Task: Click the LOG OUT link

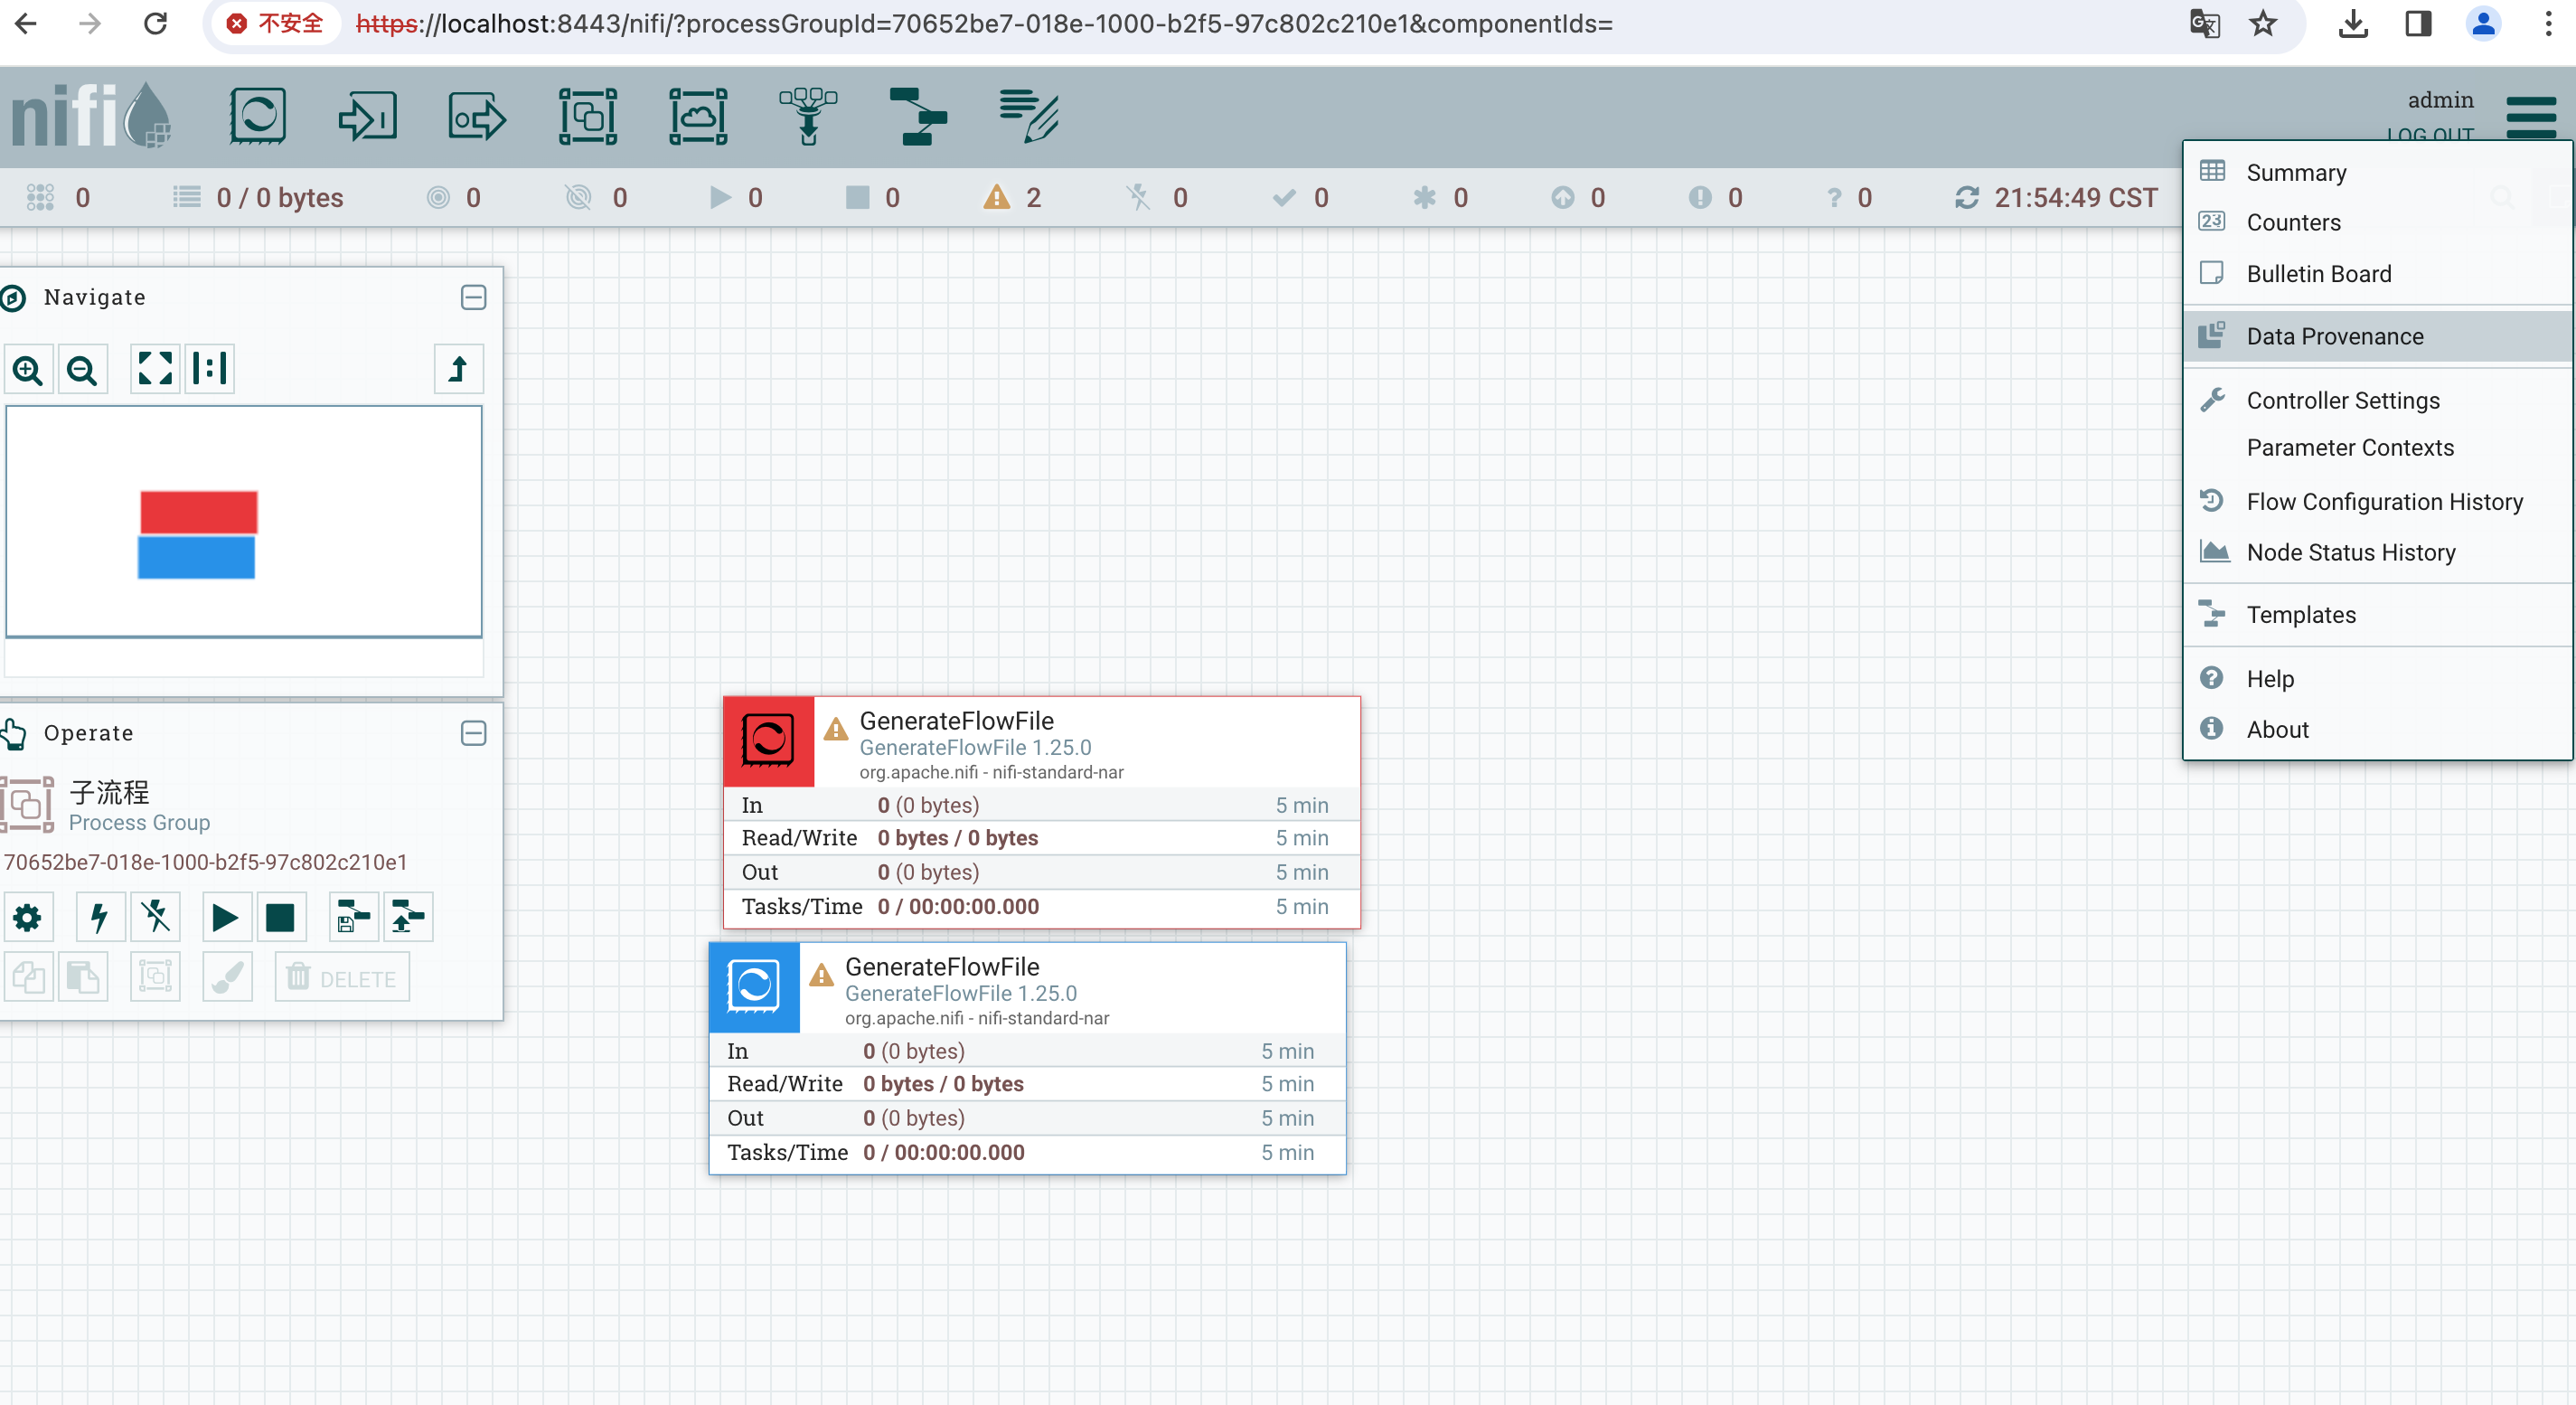Action: tap(2431, 135)
